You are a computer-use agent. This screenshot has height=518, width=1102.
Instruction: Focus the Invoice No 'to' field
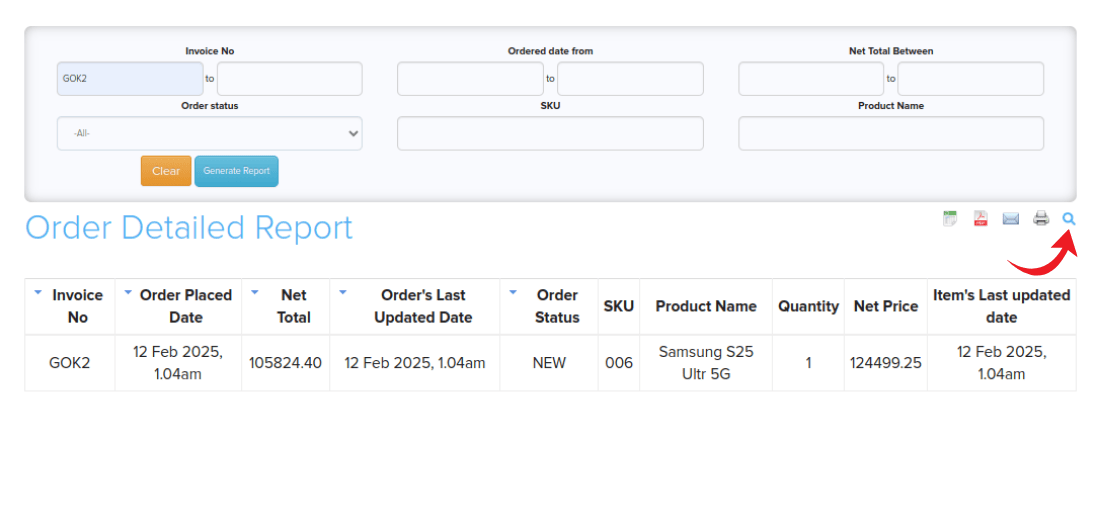click(290, 79)
